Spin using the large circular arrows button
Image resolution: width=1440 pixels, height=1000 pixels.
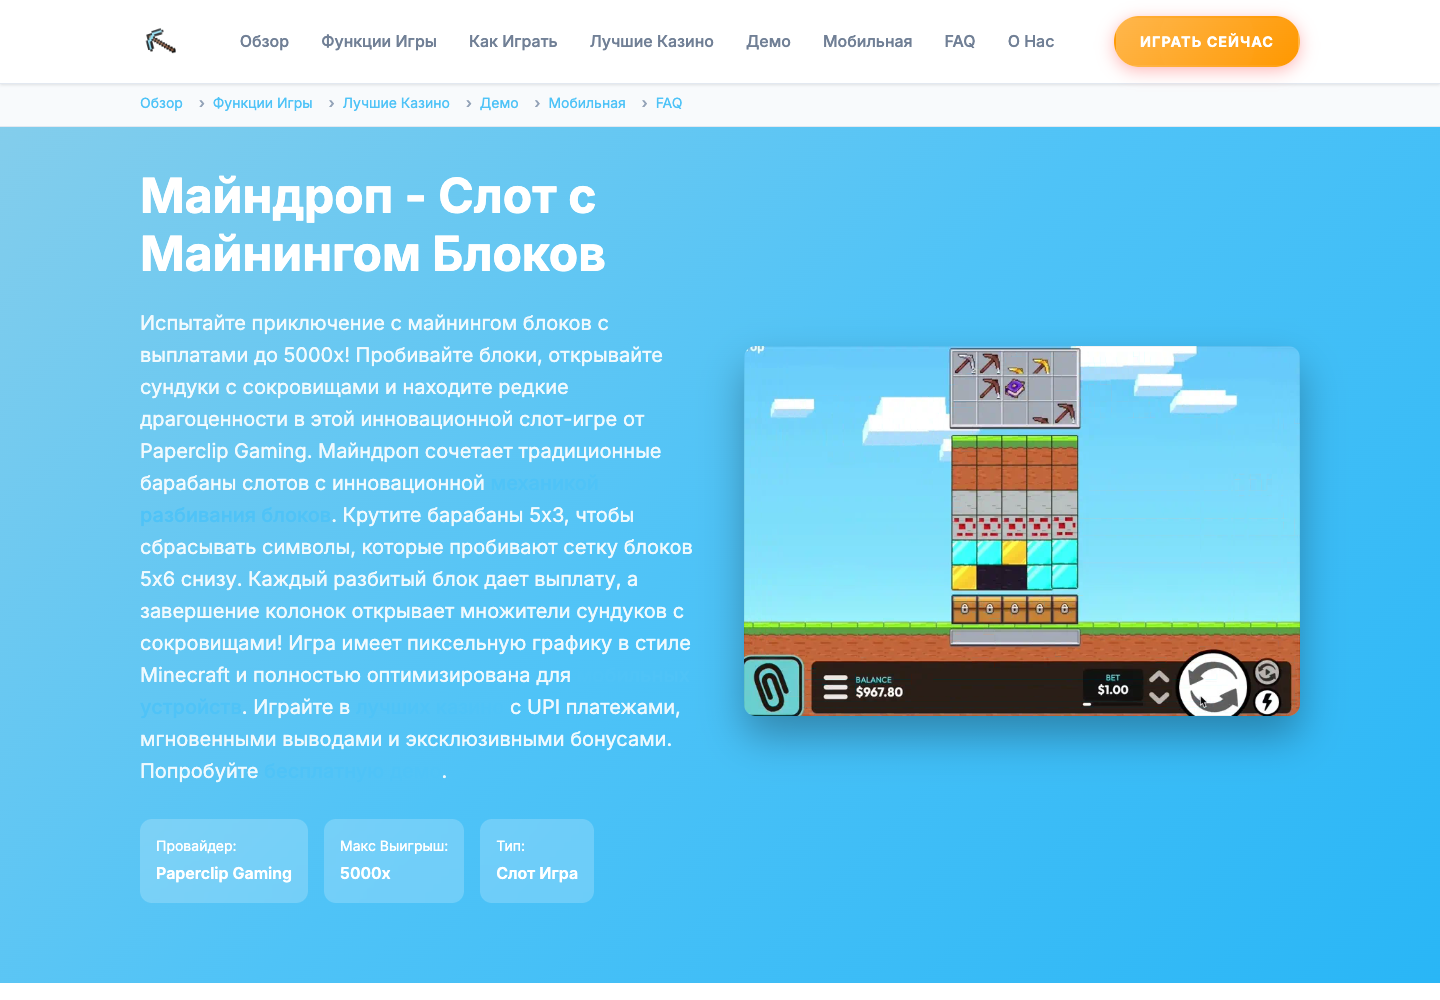[1213, 686]
